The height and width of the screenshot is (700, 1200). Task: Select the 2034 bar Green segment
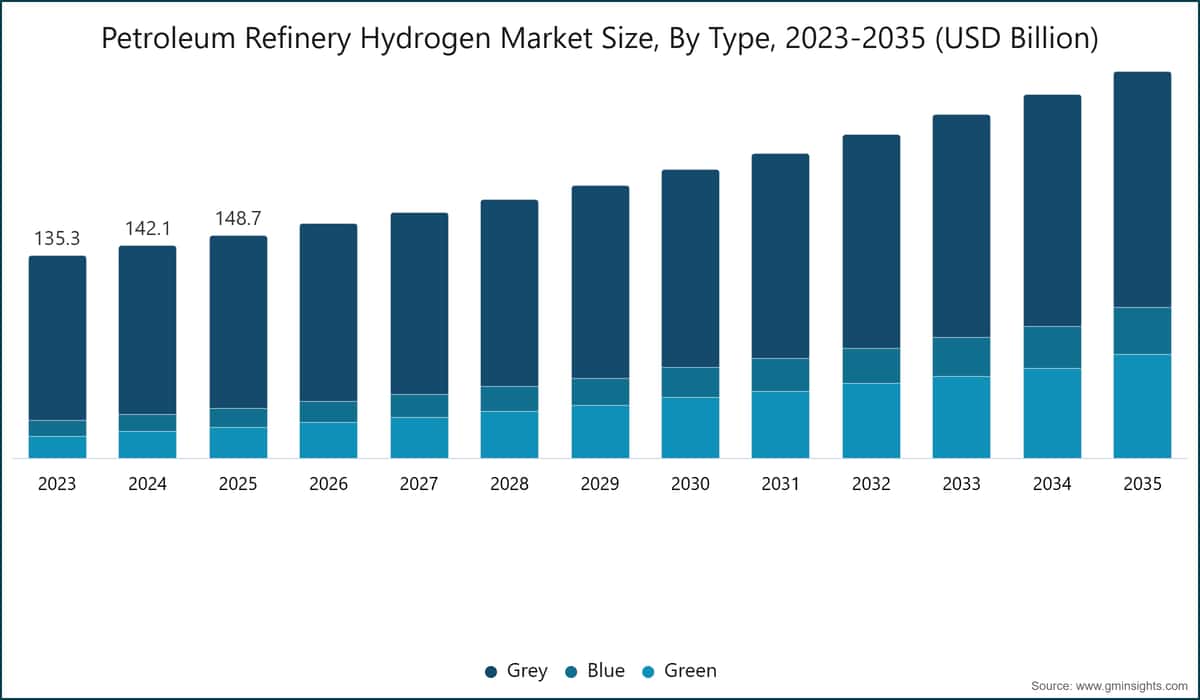(x=1052, y=413)
